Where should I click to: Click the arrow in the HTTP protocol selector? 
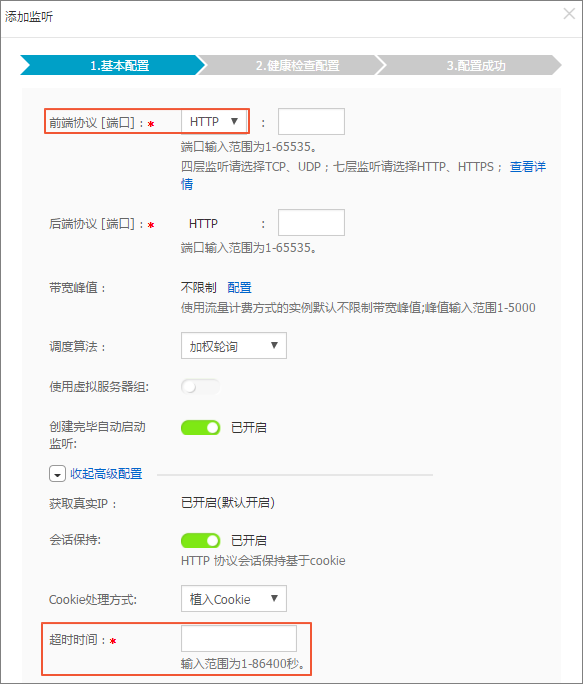point(234,121)
